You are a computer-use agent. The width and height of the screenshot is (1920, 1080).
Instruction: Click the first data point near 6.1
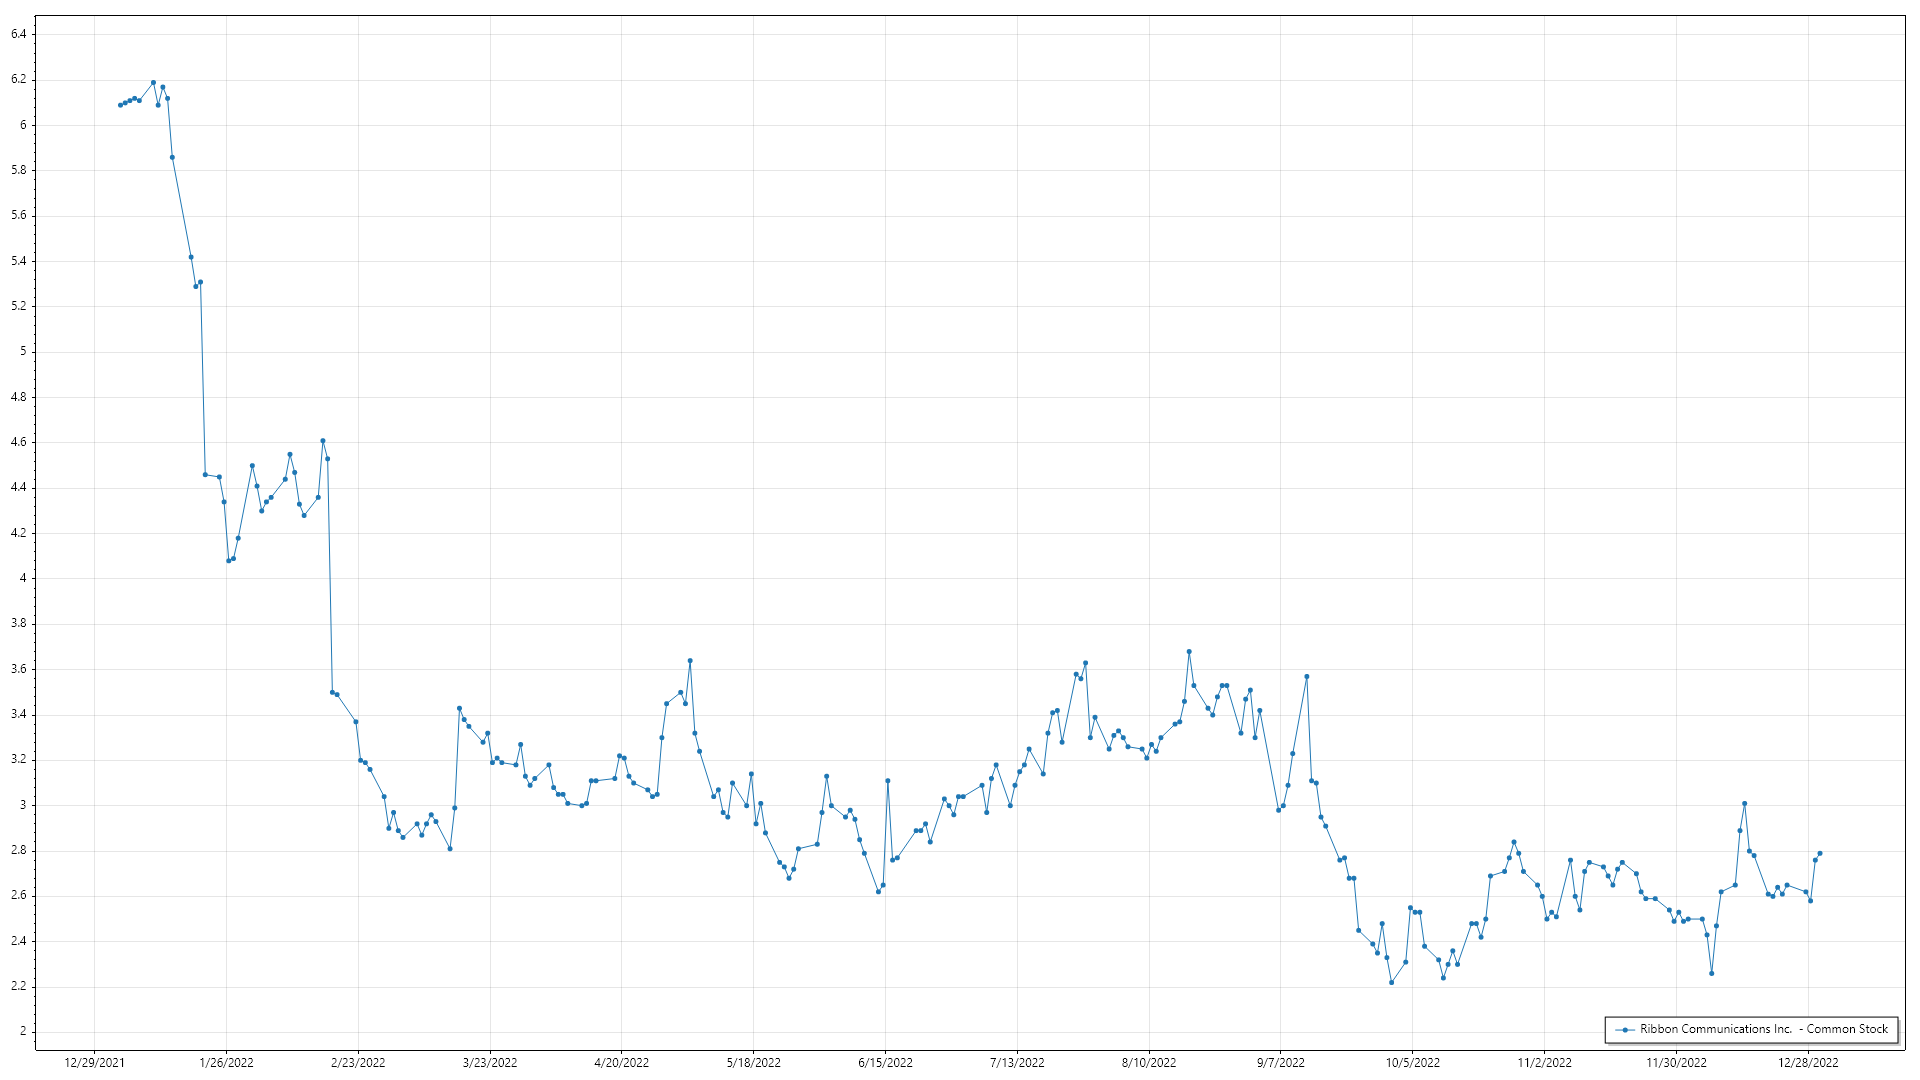120,105
